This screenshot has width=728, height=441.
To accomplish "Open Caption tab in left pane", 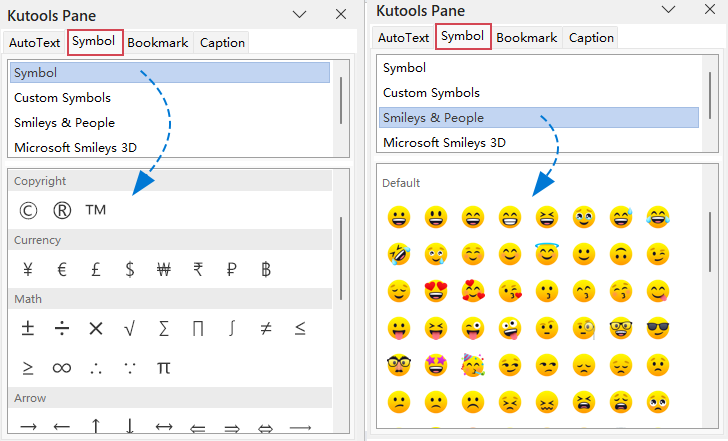I will [x=222, y=43].
